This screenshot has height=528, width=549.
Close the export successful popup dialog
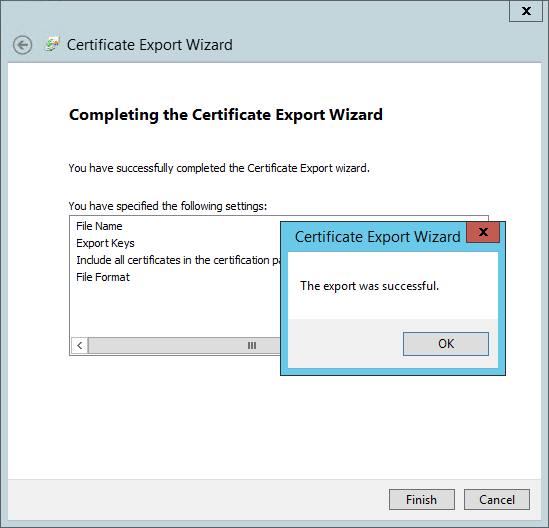[483, 232]
